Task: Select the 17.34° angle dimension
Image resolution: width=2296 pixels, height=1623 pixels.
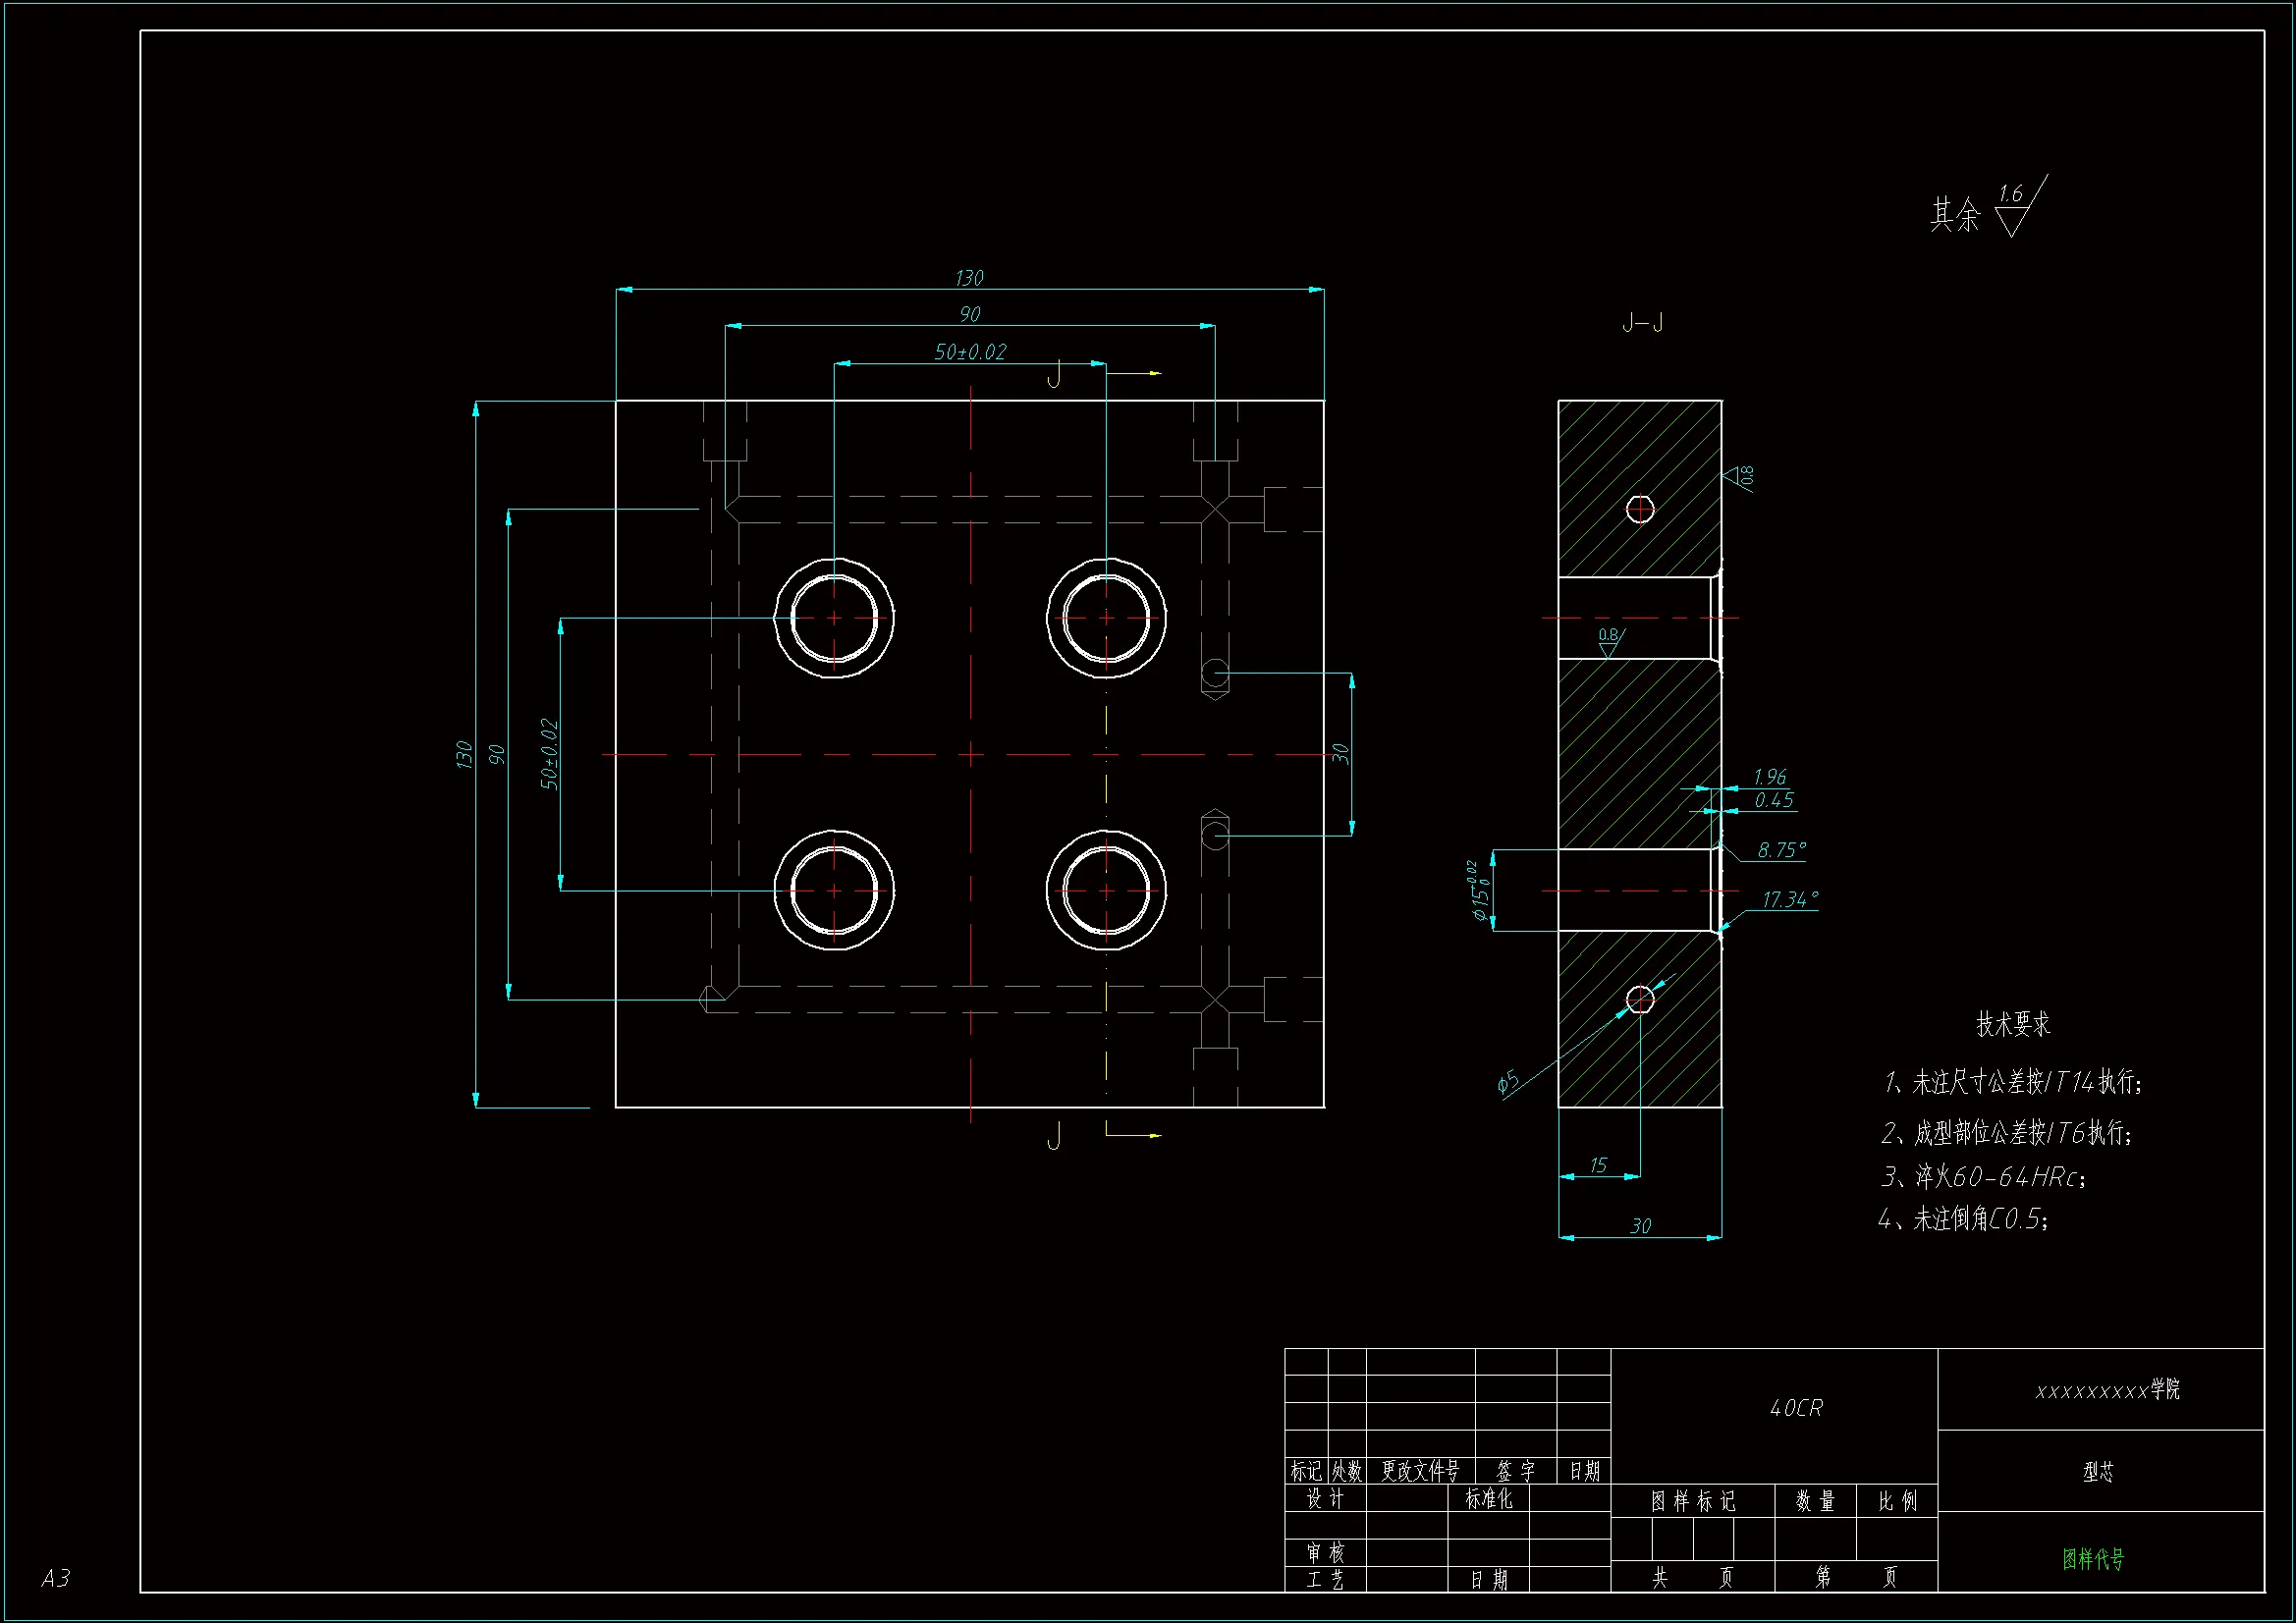Action: [1789, 900]
